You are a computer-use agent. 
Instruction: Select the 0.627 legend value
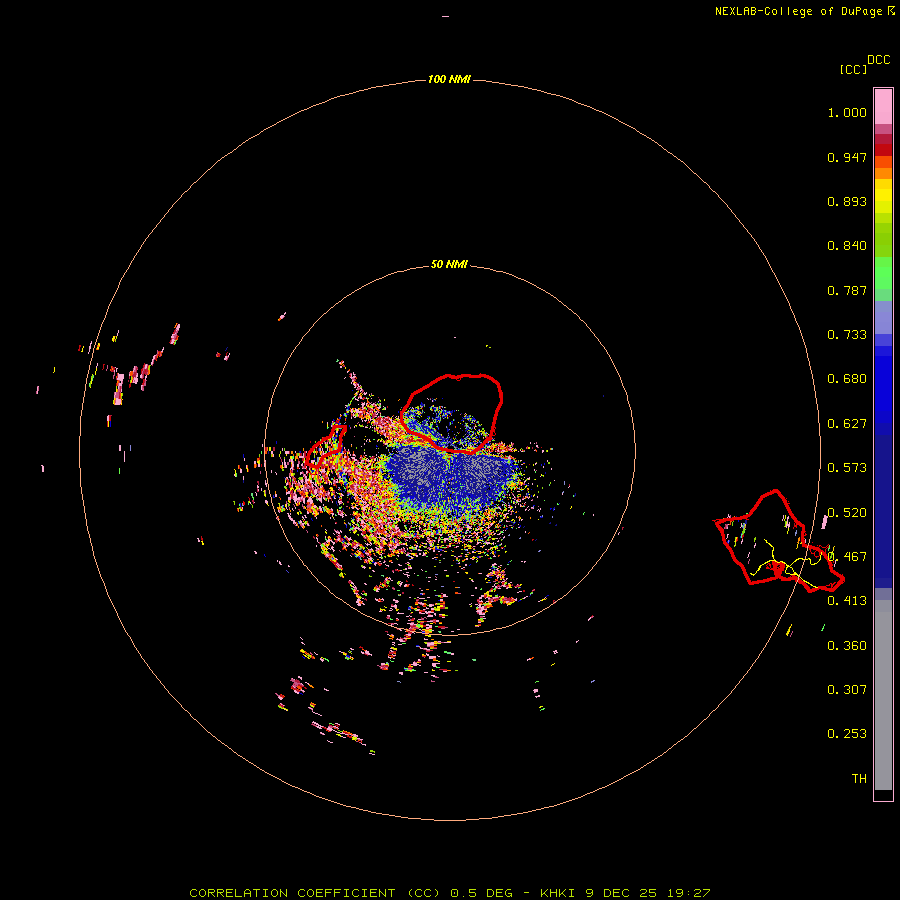[x=847, y=424]
